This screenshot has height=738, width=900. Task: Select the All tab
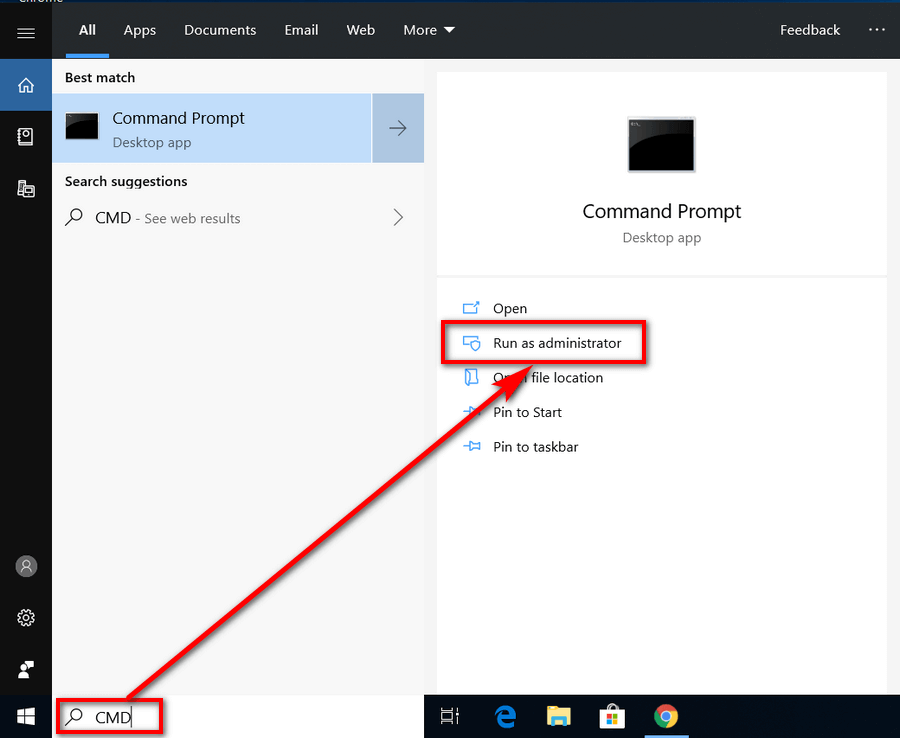(x=87, y=30)
